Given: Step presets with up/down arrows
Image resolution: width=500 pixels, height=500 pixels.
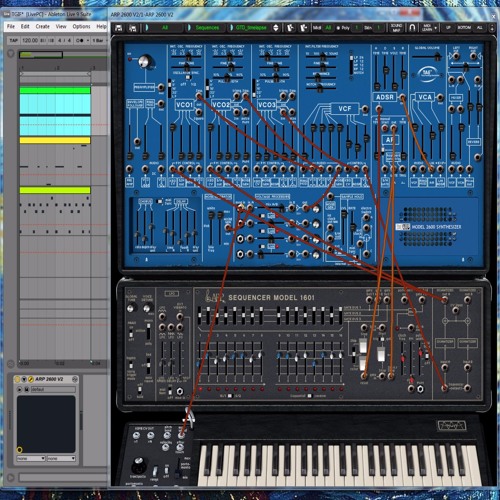Looking at the screenshot, I should pos(276,28).
